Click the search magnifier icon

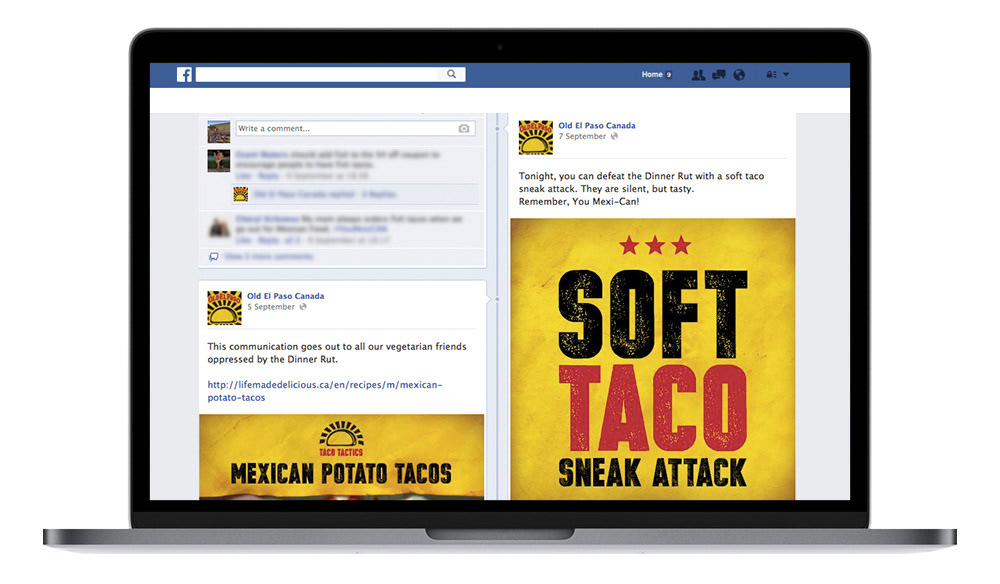point(452,74)
